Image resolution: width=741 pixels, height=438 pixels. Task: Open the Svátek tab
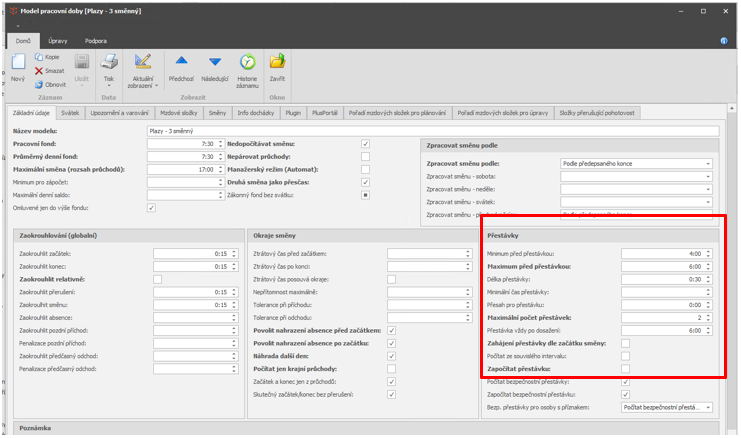(x=70, y=113)
